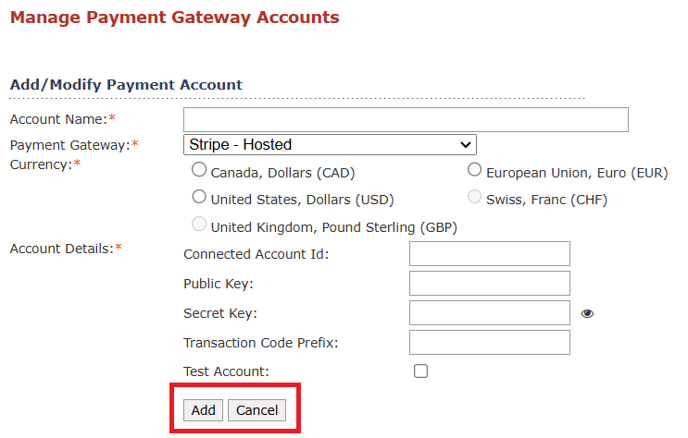Select the Canada, Dollars (CAD) radio button
The image size is (688, 438).
point(199,170)
